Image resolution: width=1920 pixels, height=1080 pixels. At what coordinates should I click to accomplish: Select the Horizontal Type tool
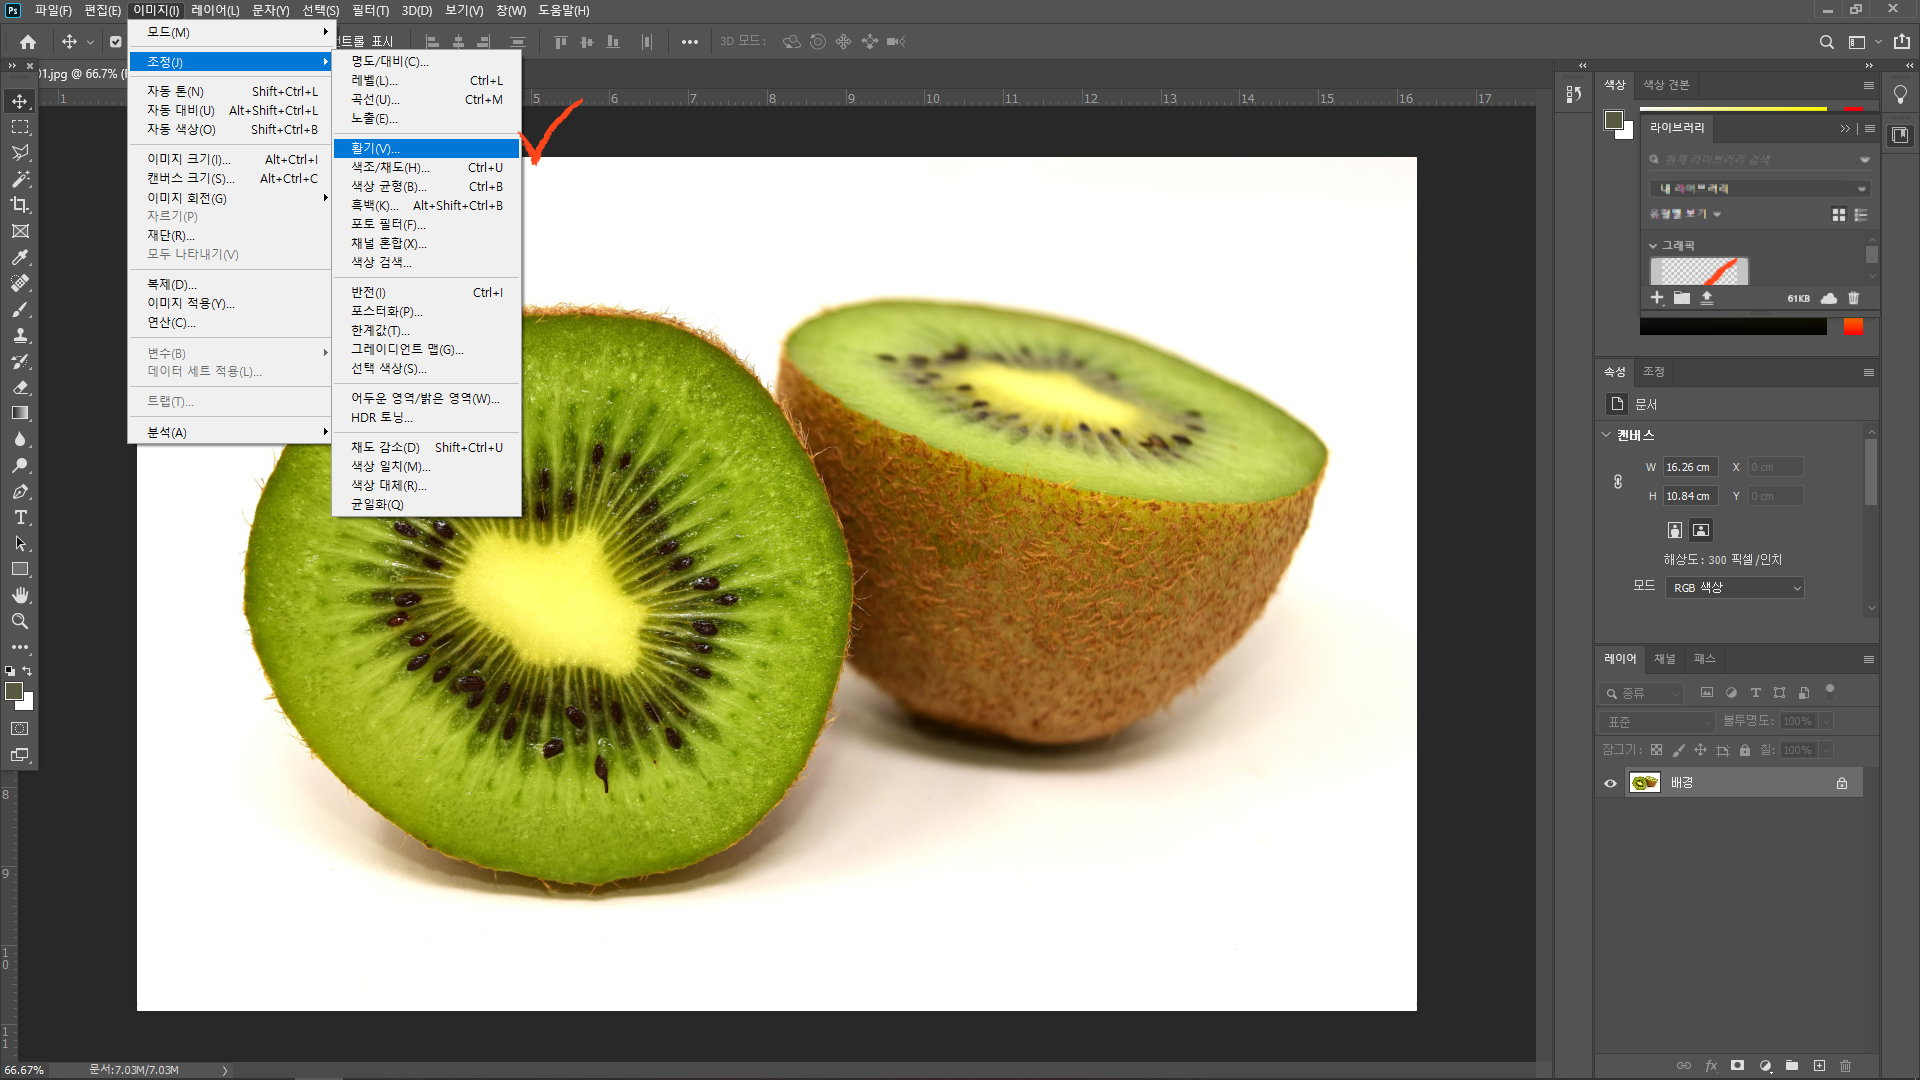tap(20, 517)
